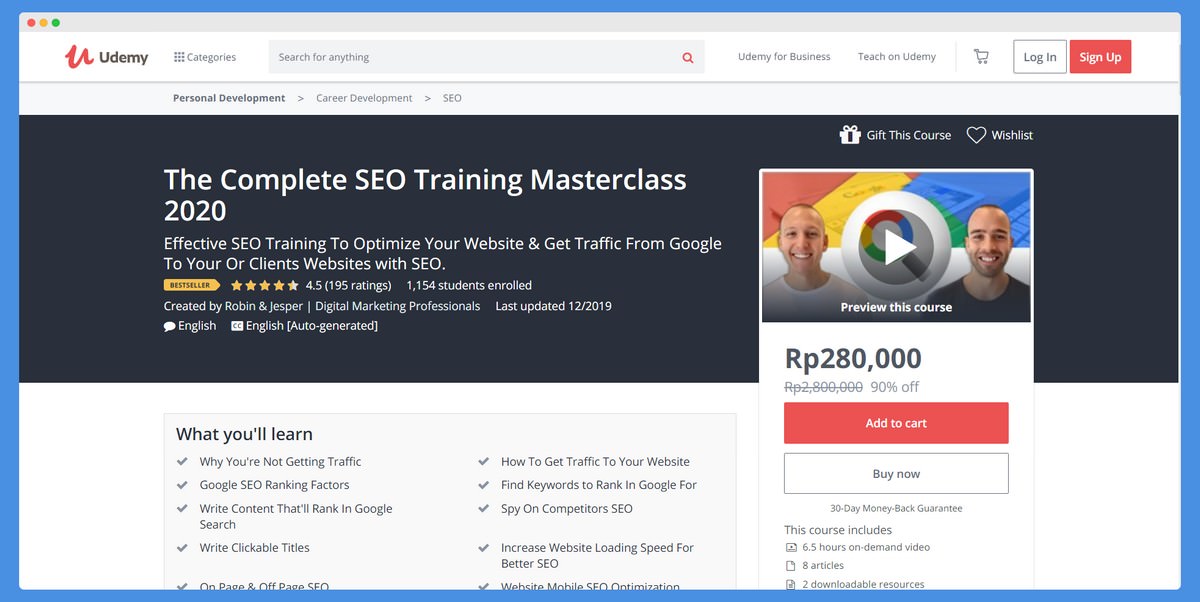Image resolution: width=1200 pixels, height=602 pixels.
Task: Submit search with red magnifier icon
Action: pos(688,57)
